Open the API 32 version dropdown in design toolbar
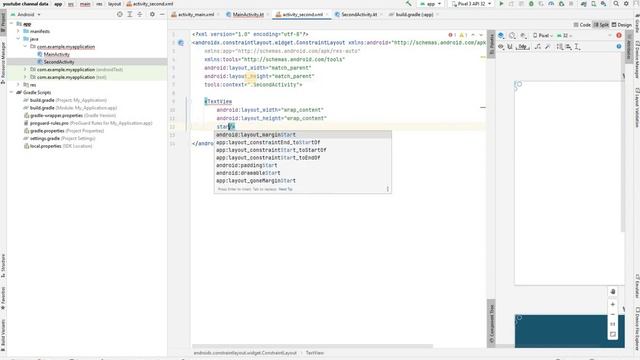 pos(564,36)
